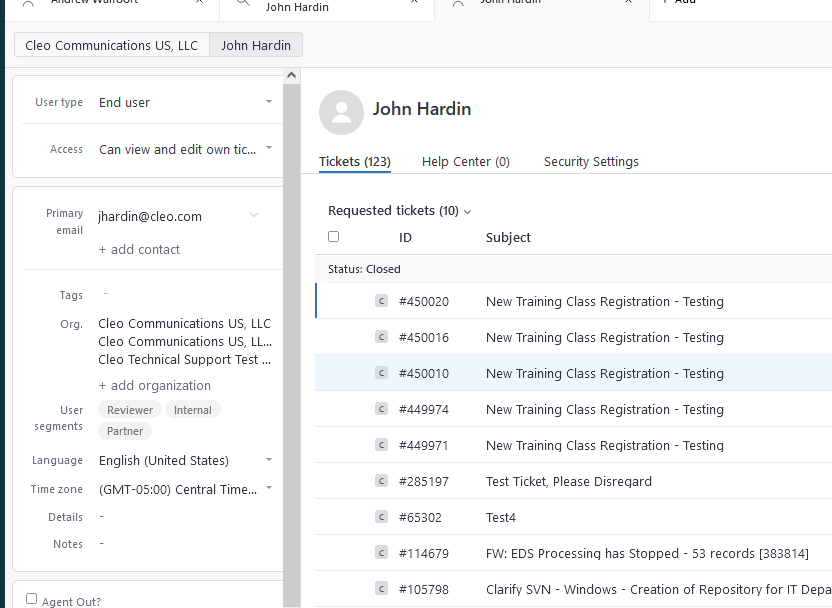Click the Internal user segment chip
832x608 pixels.
[x=193, y=410]
